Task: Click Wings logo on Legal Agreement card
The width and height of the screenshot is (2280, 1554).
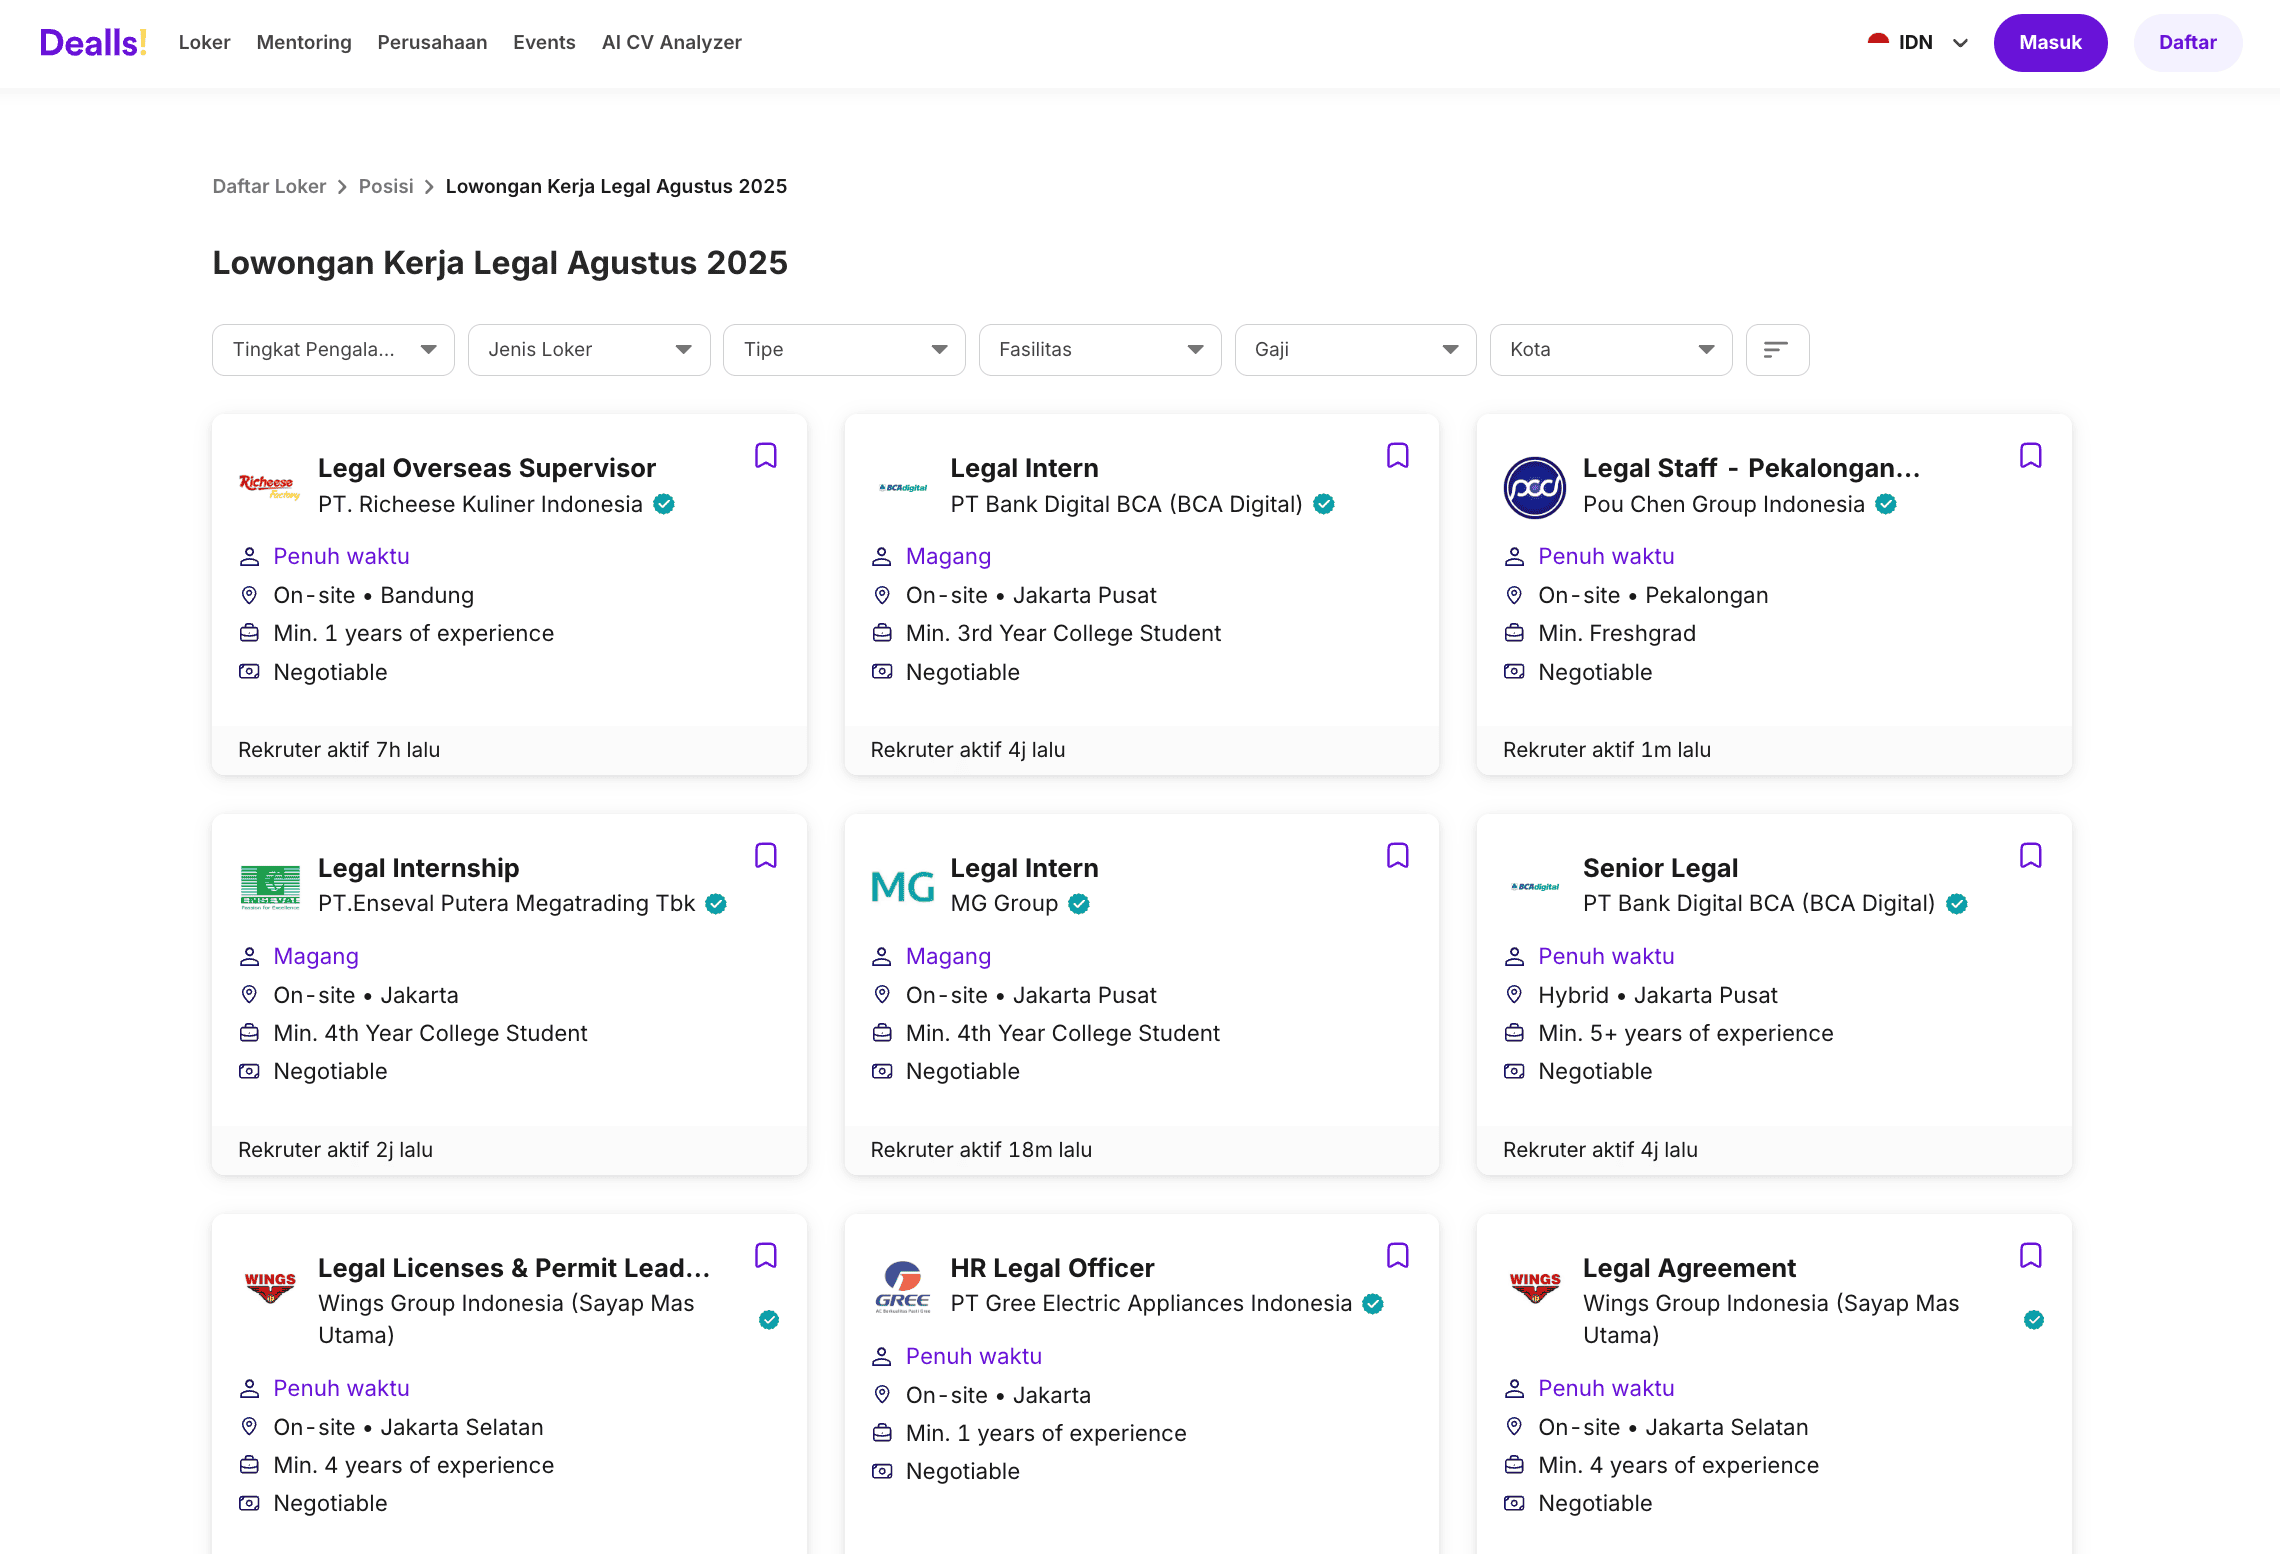Action: click(x=1535, y=1287)
